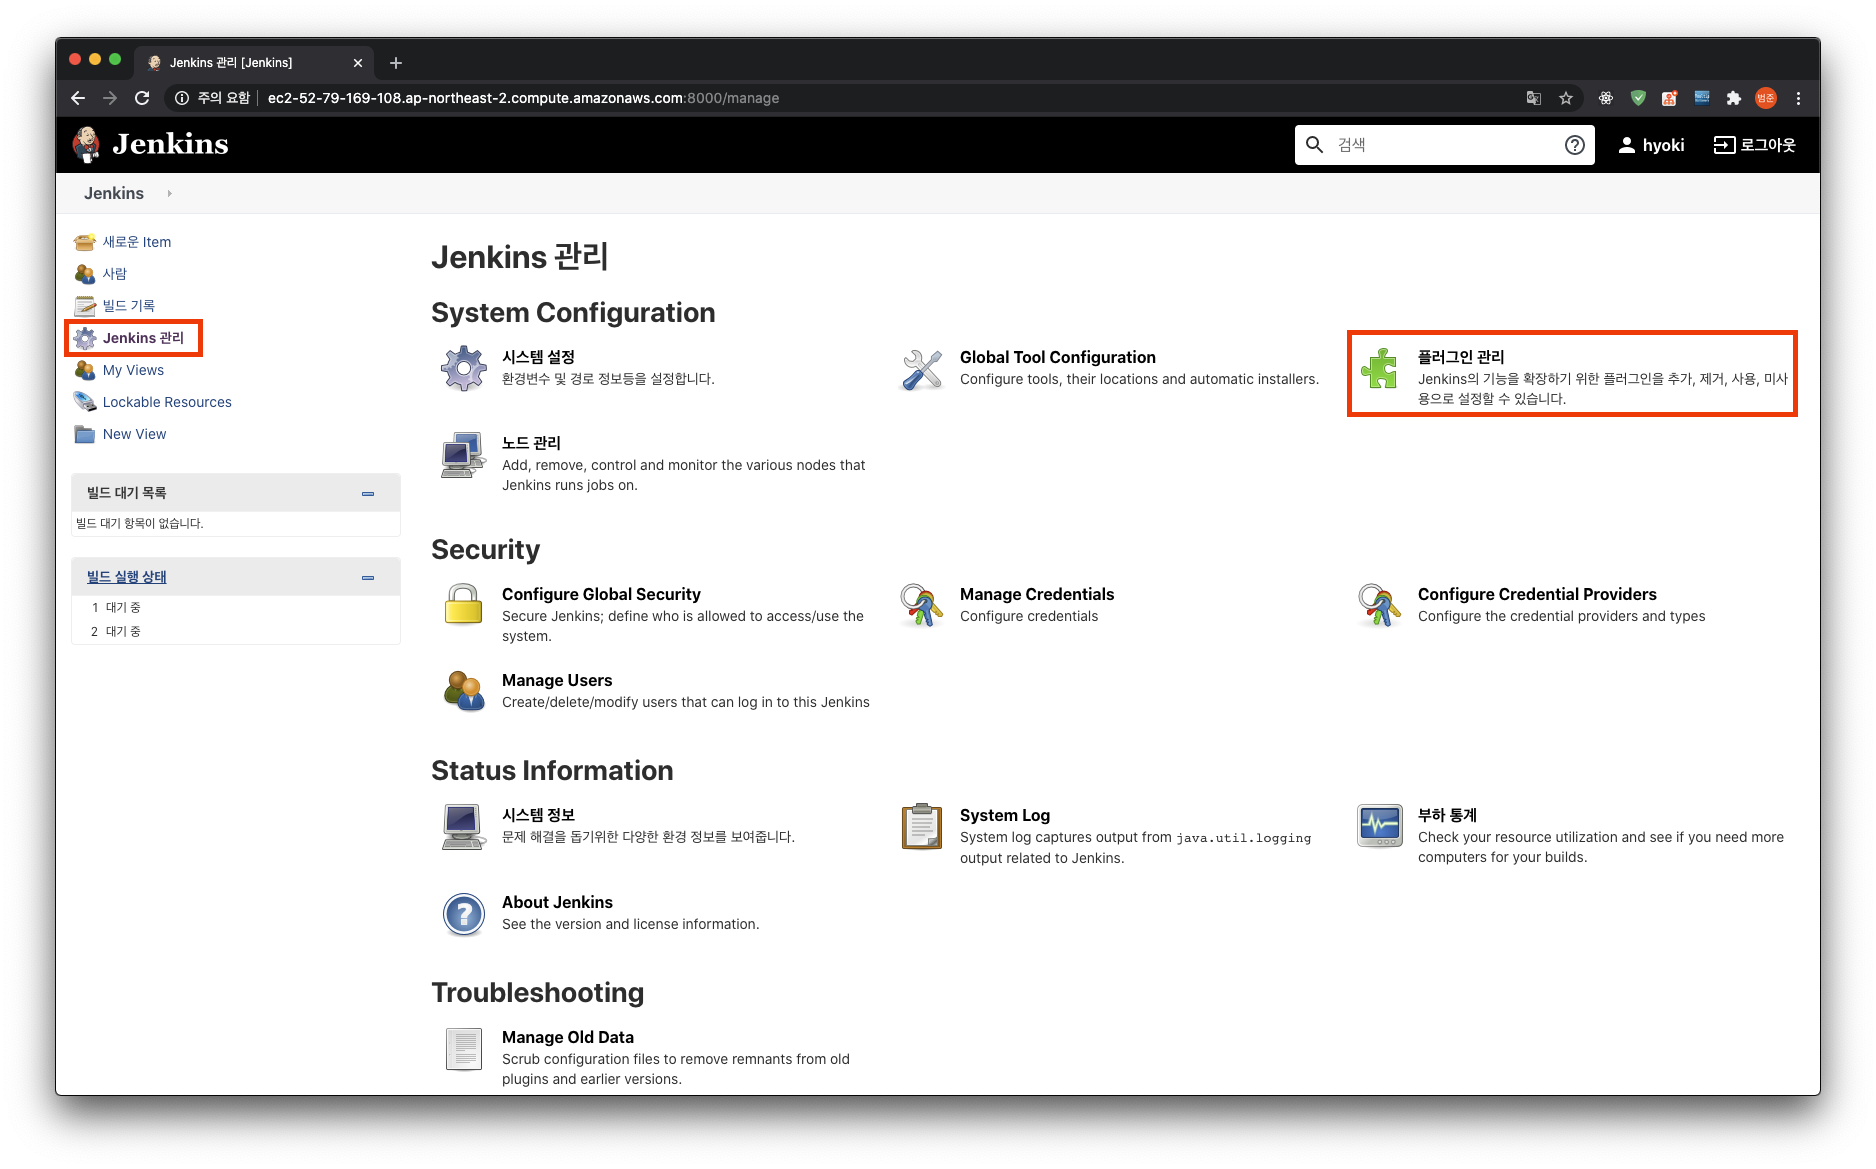
Task: Click the Jenkins 관리 gear icon in sidebar
Action: [85, 338]
